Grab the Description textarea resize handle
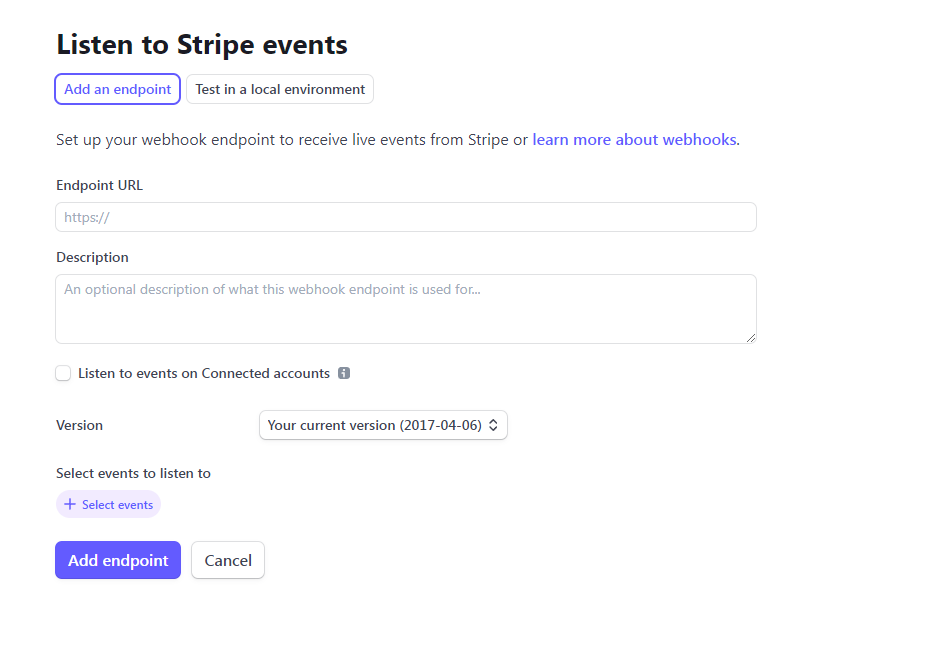Viewport: 938px width, 662px height. point(750,337)
